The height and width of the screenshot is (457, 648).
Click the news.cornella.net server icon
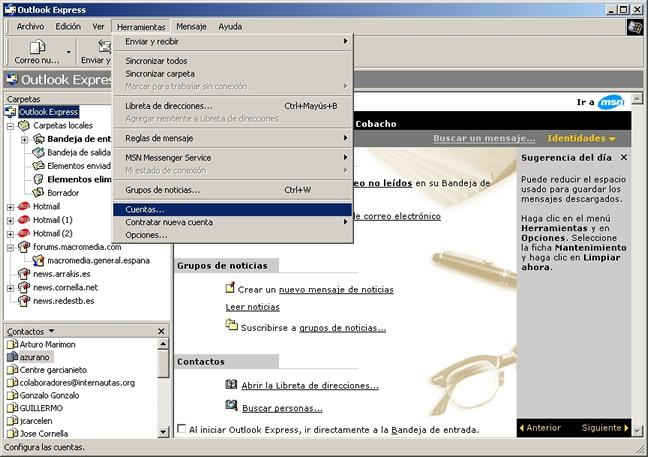tap(24, 287)
